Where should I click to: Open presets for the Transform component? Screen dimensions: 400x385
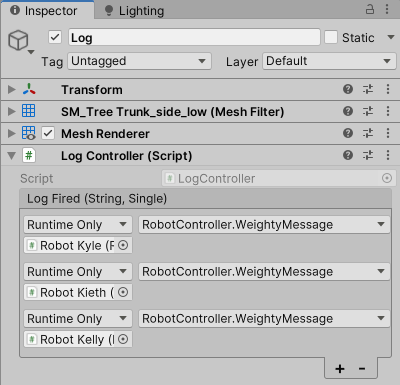(x=368, y=89)
